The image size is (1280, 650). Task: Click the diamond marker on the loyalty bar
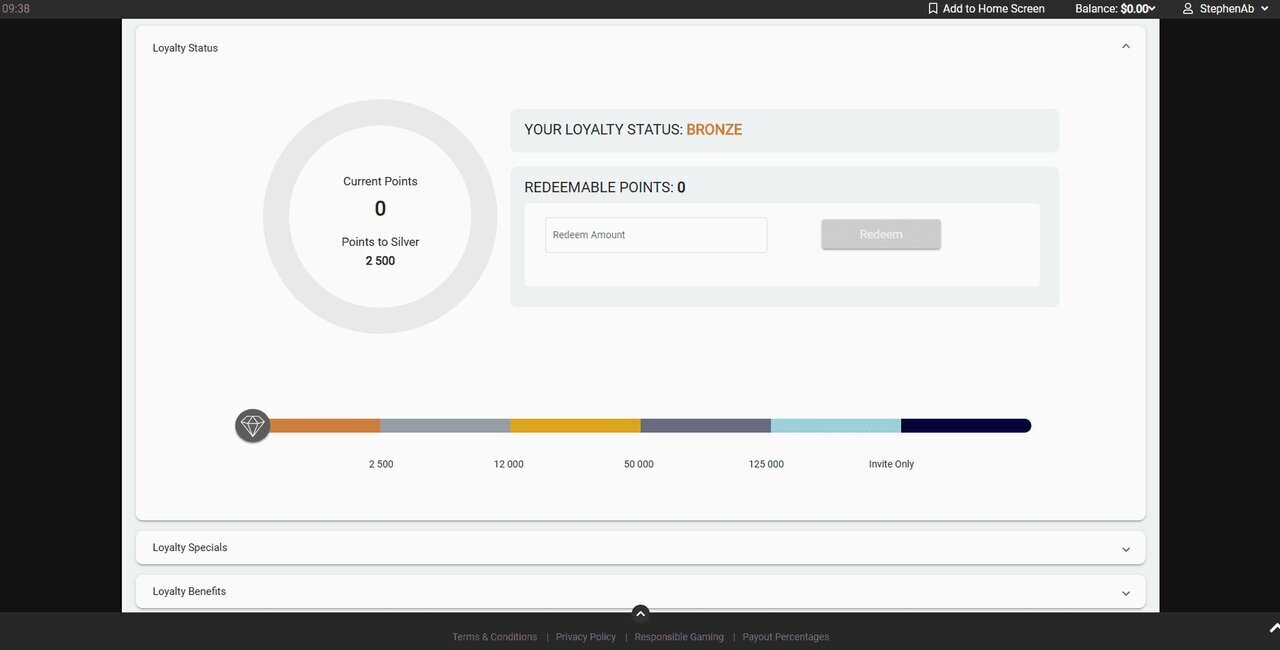coord(253,425)
